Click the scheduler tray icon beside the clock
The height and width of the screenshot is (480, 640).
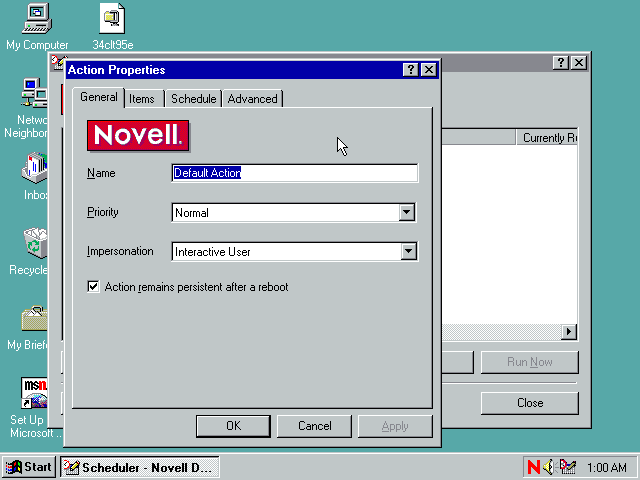point(567,467)
